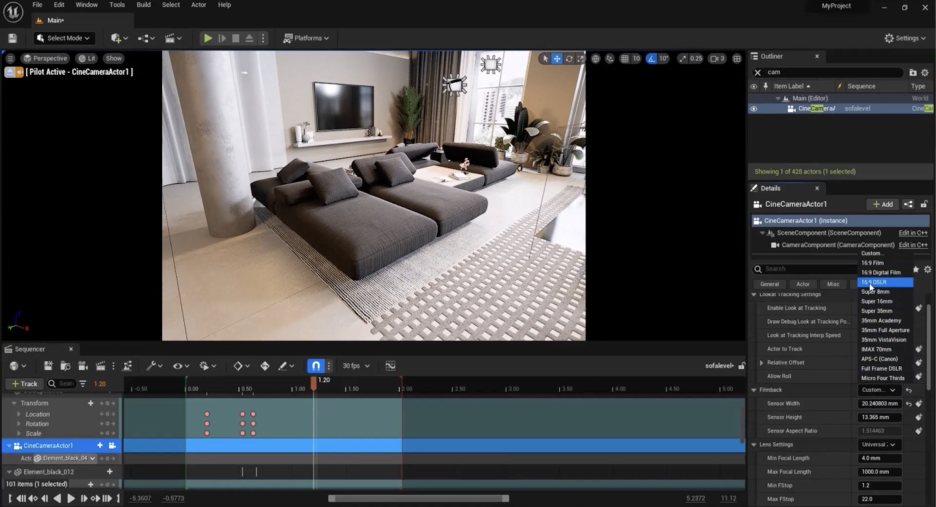This screenshot has height=507, width=936.
Task: Collapse the Lens Settings section
Action: tap(754, 445)
